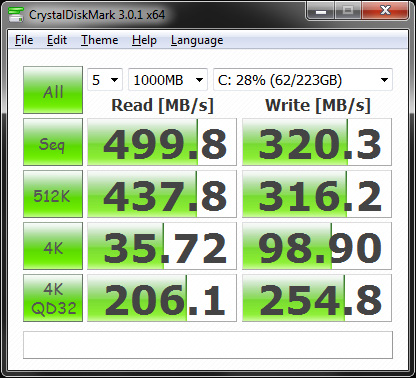Click the 4K read result 35.72
Screen dimensions: 416x378
pos(162,246)
